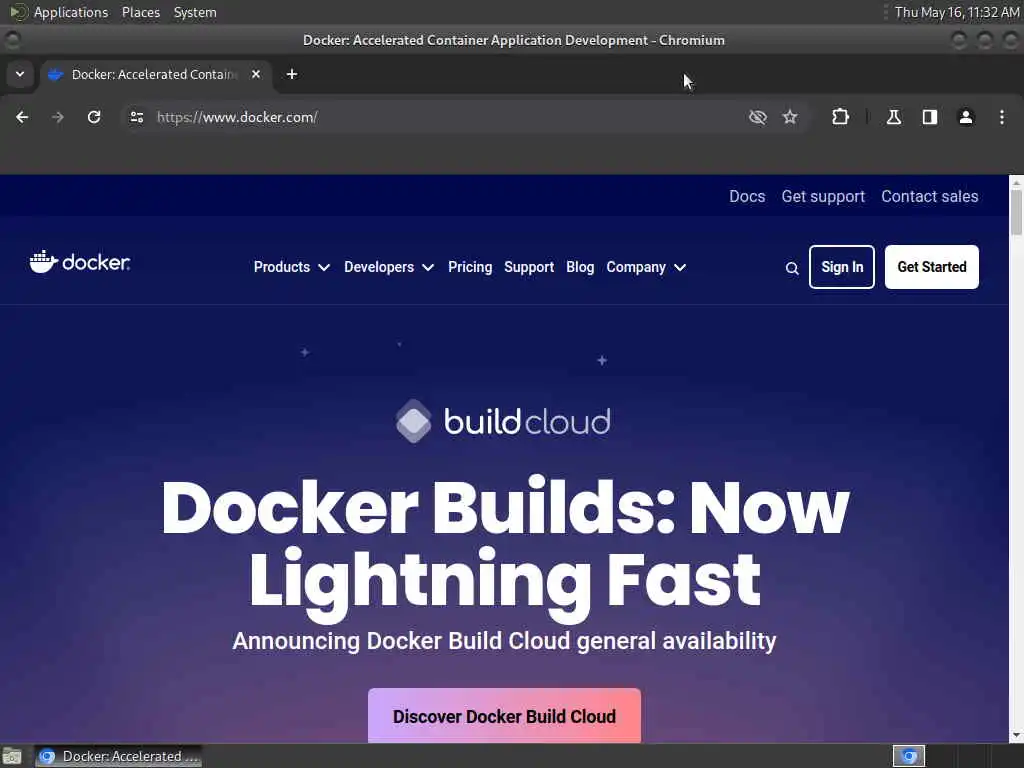Click Discover Docker Build Cloud button
1024x768 pixels.
coord(504,716)
